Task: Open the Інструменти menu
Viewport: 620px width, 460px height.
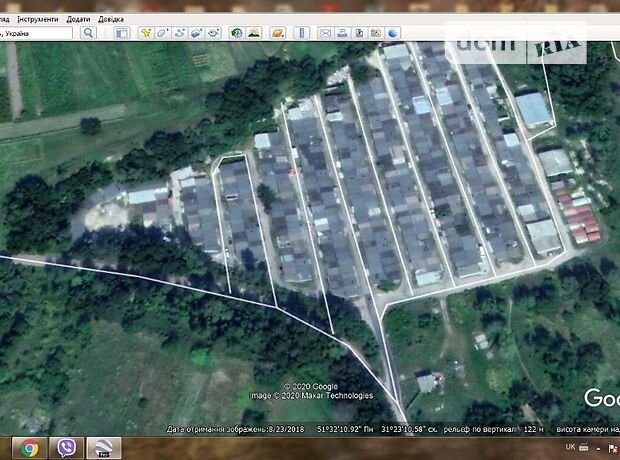Action: pyautogui.click(x=38, y=19)
